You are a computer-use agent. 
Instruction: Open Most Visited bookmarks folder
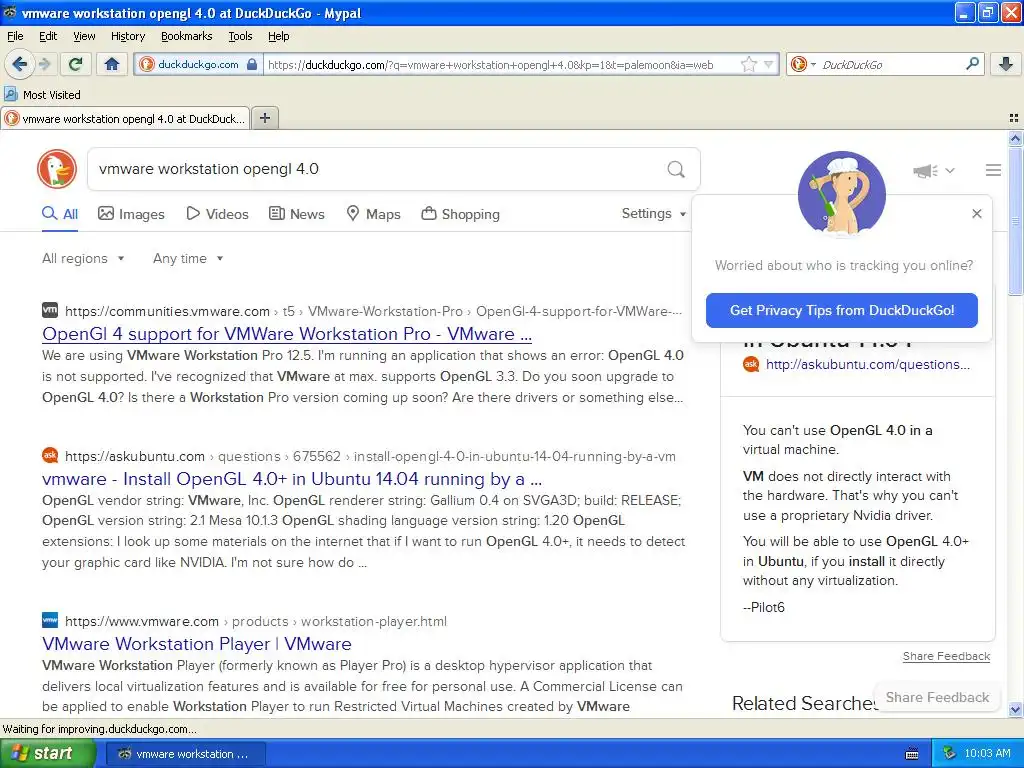pyautogui.click(x=42, y=94)
